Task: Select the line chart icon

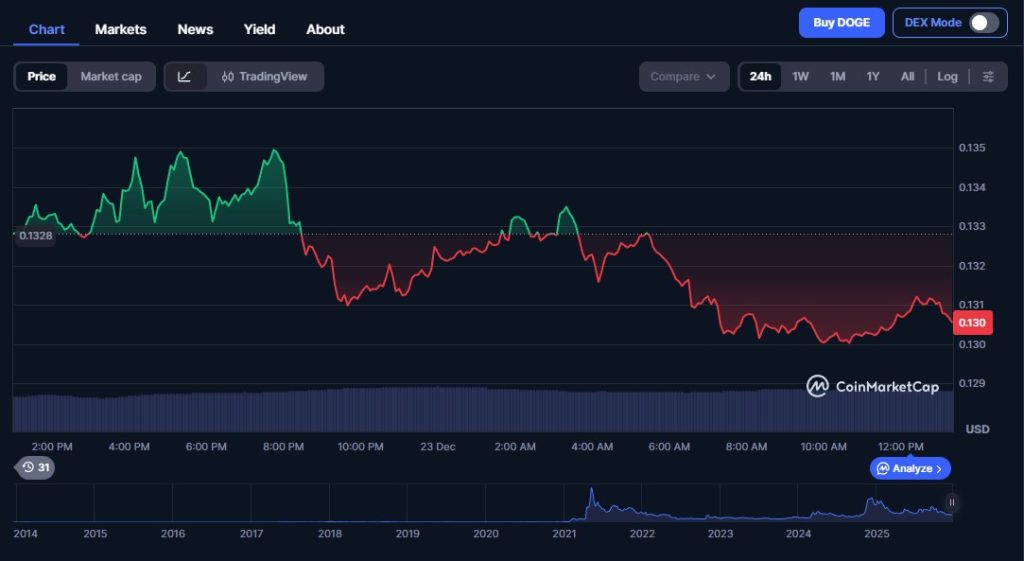Action: click(185, 77)
